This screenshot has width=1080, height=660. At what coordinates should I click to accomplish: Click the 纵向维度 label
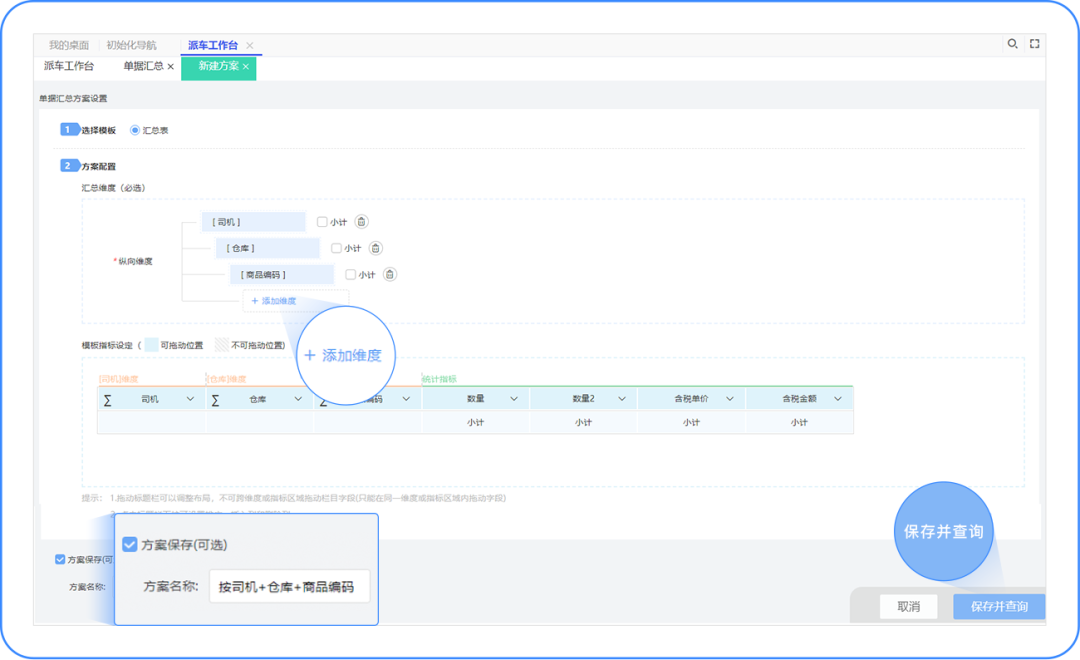point(135,261)
